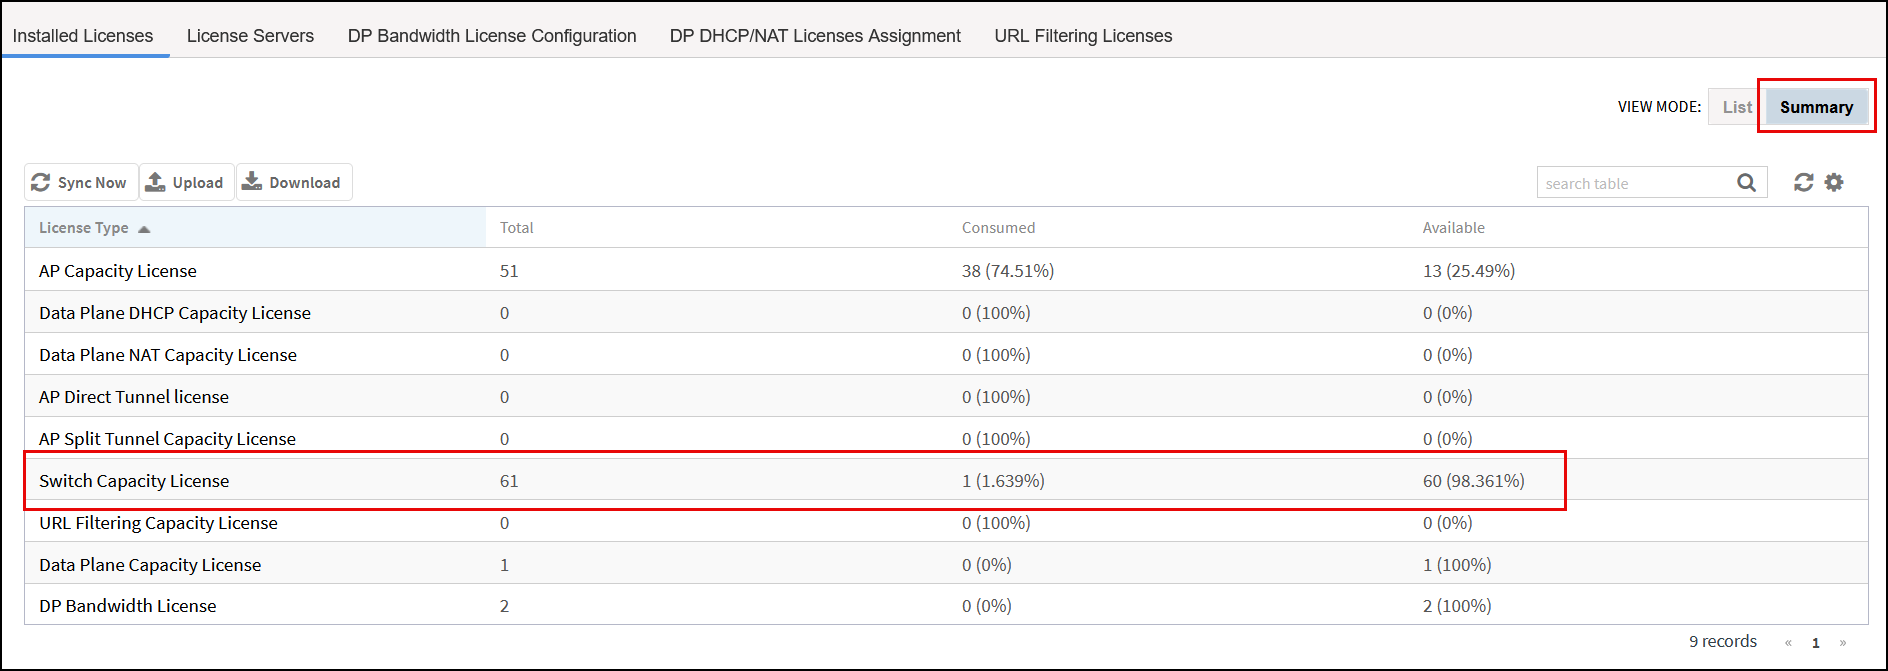Refresh the table with the refresh icon
The image size is (1888, 671).
click(1803, 182)
